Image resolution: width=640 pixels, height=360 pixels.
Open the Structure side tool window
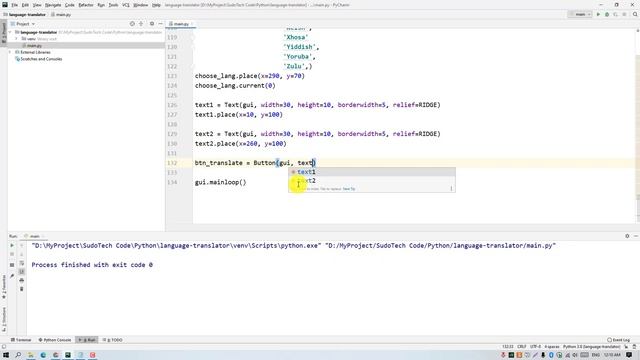pyautogui.click(x=4, y=319)
